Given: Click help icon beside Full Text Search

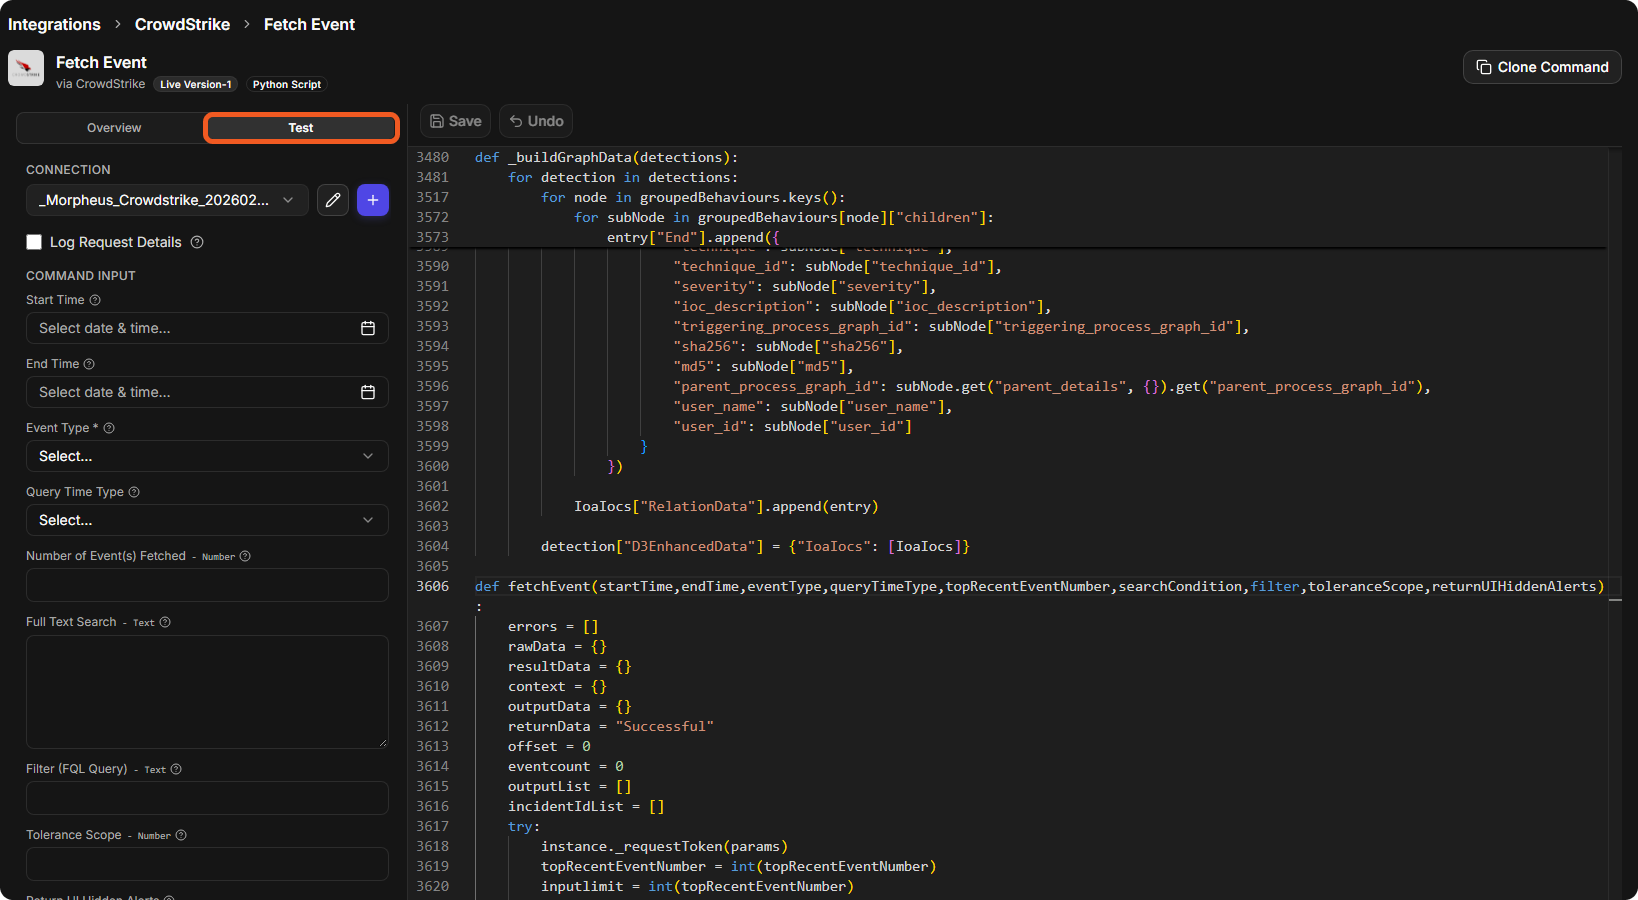Looking at the screenshot, I should tap(165, 622).
